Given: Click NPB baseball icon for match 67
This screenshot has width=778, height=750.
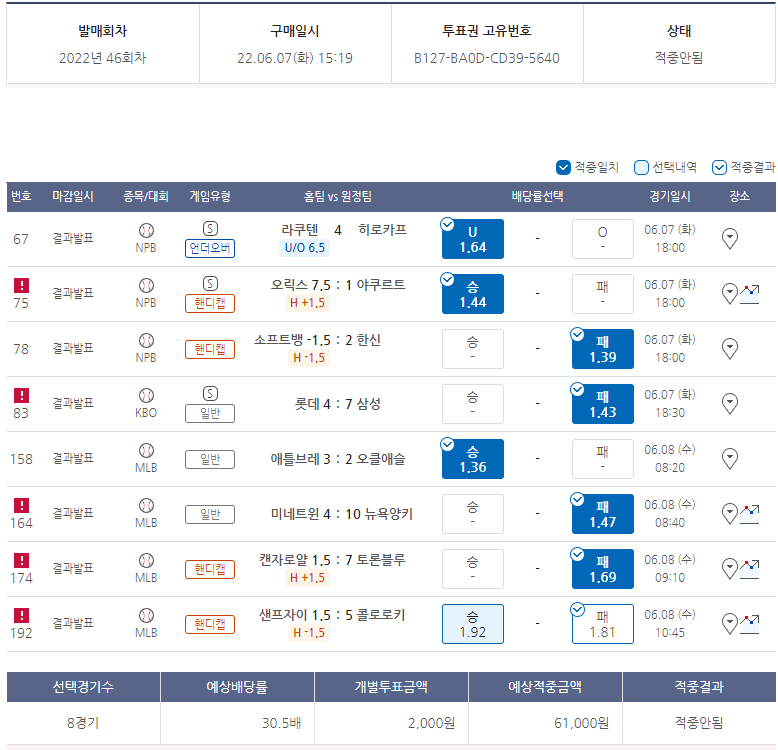Looking at the screenshot, I should pyautogui.click(x=146, y=231).
